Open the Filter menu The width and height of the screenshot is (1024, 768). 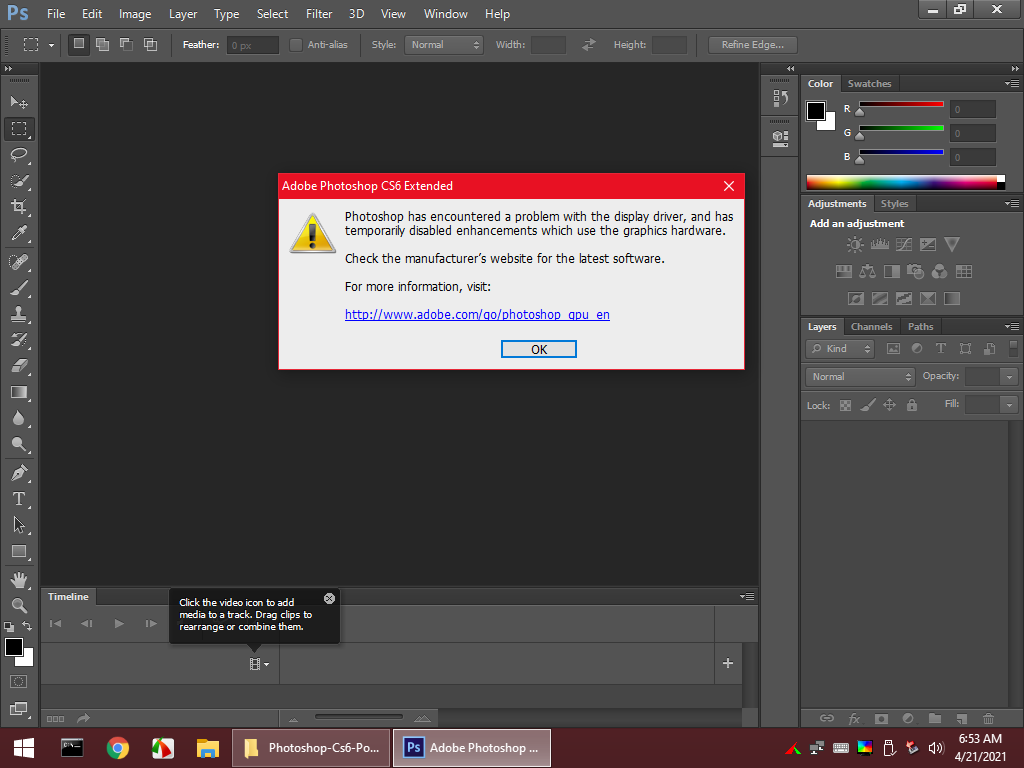tap(319, 14)
